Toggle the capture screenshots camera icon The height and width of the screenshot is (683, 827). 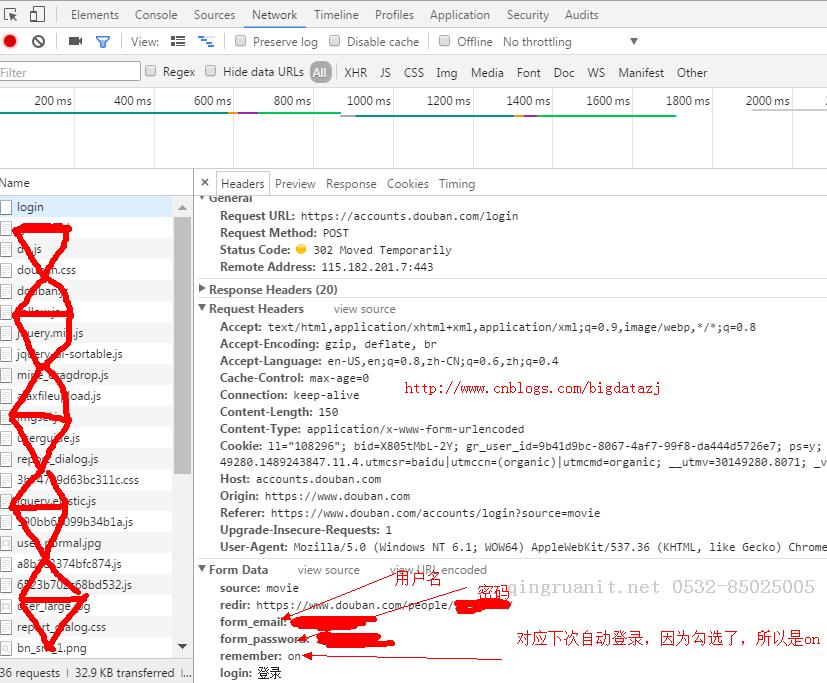[x=75, y=41]
